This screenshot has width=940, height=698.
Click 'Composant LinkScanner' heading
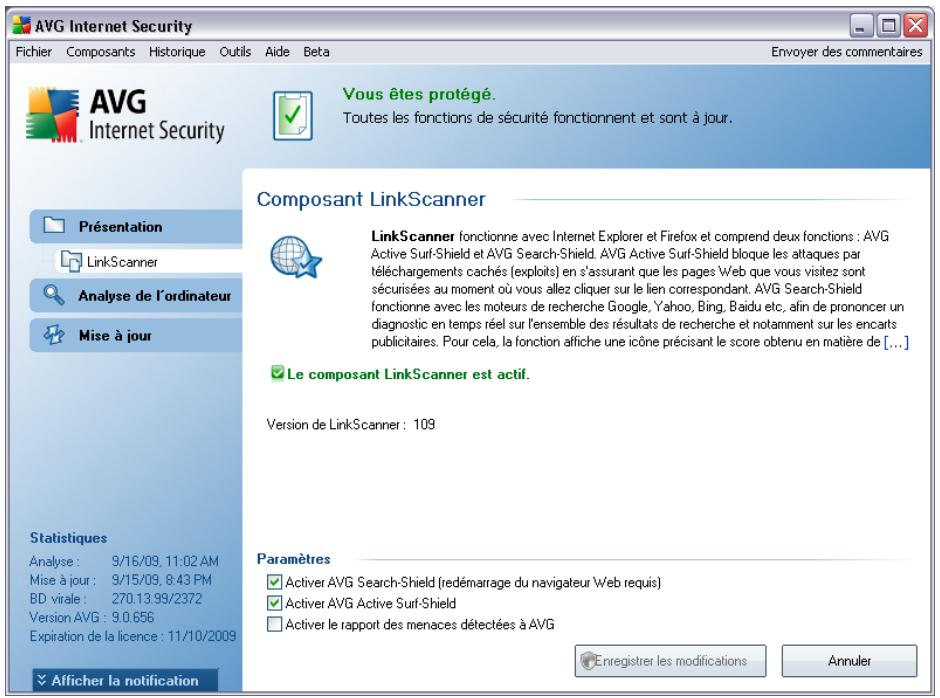[371, 198]
